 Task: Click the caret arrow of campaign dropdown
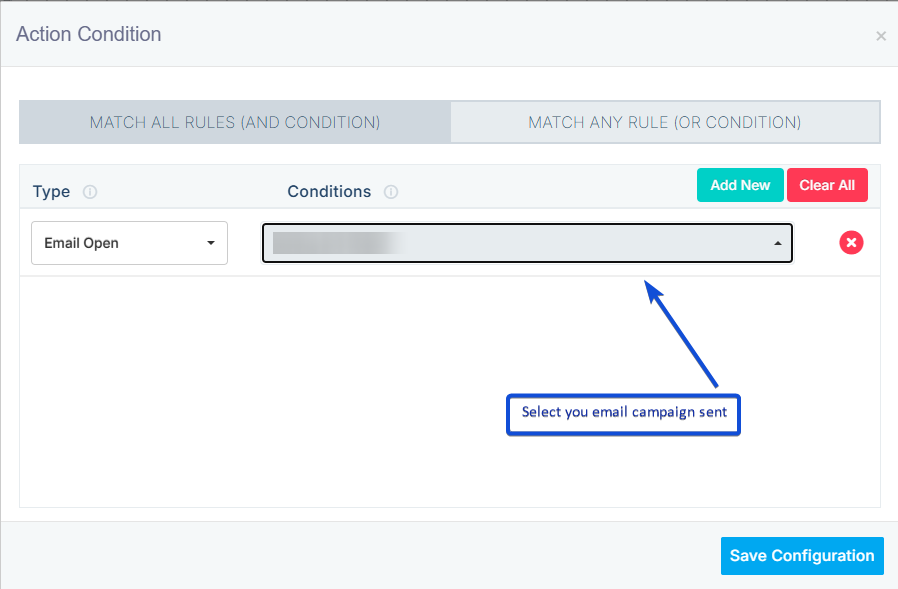[778, 243]
